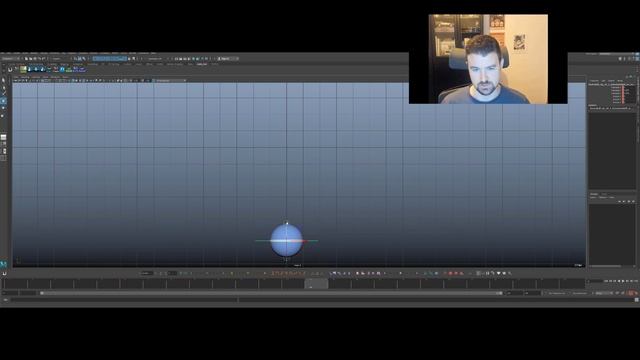Click the playback range slider bar
The image size is (640, 360).
(x=271, y=293)
